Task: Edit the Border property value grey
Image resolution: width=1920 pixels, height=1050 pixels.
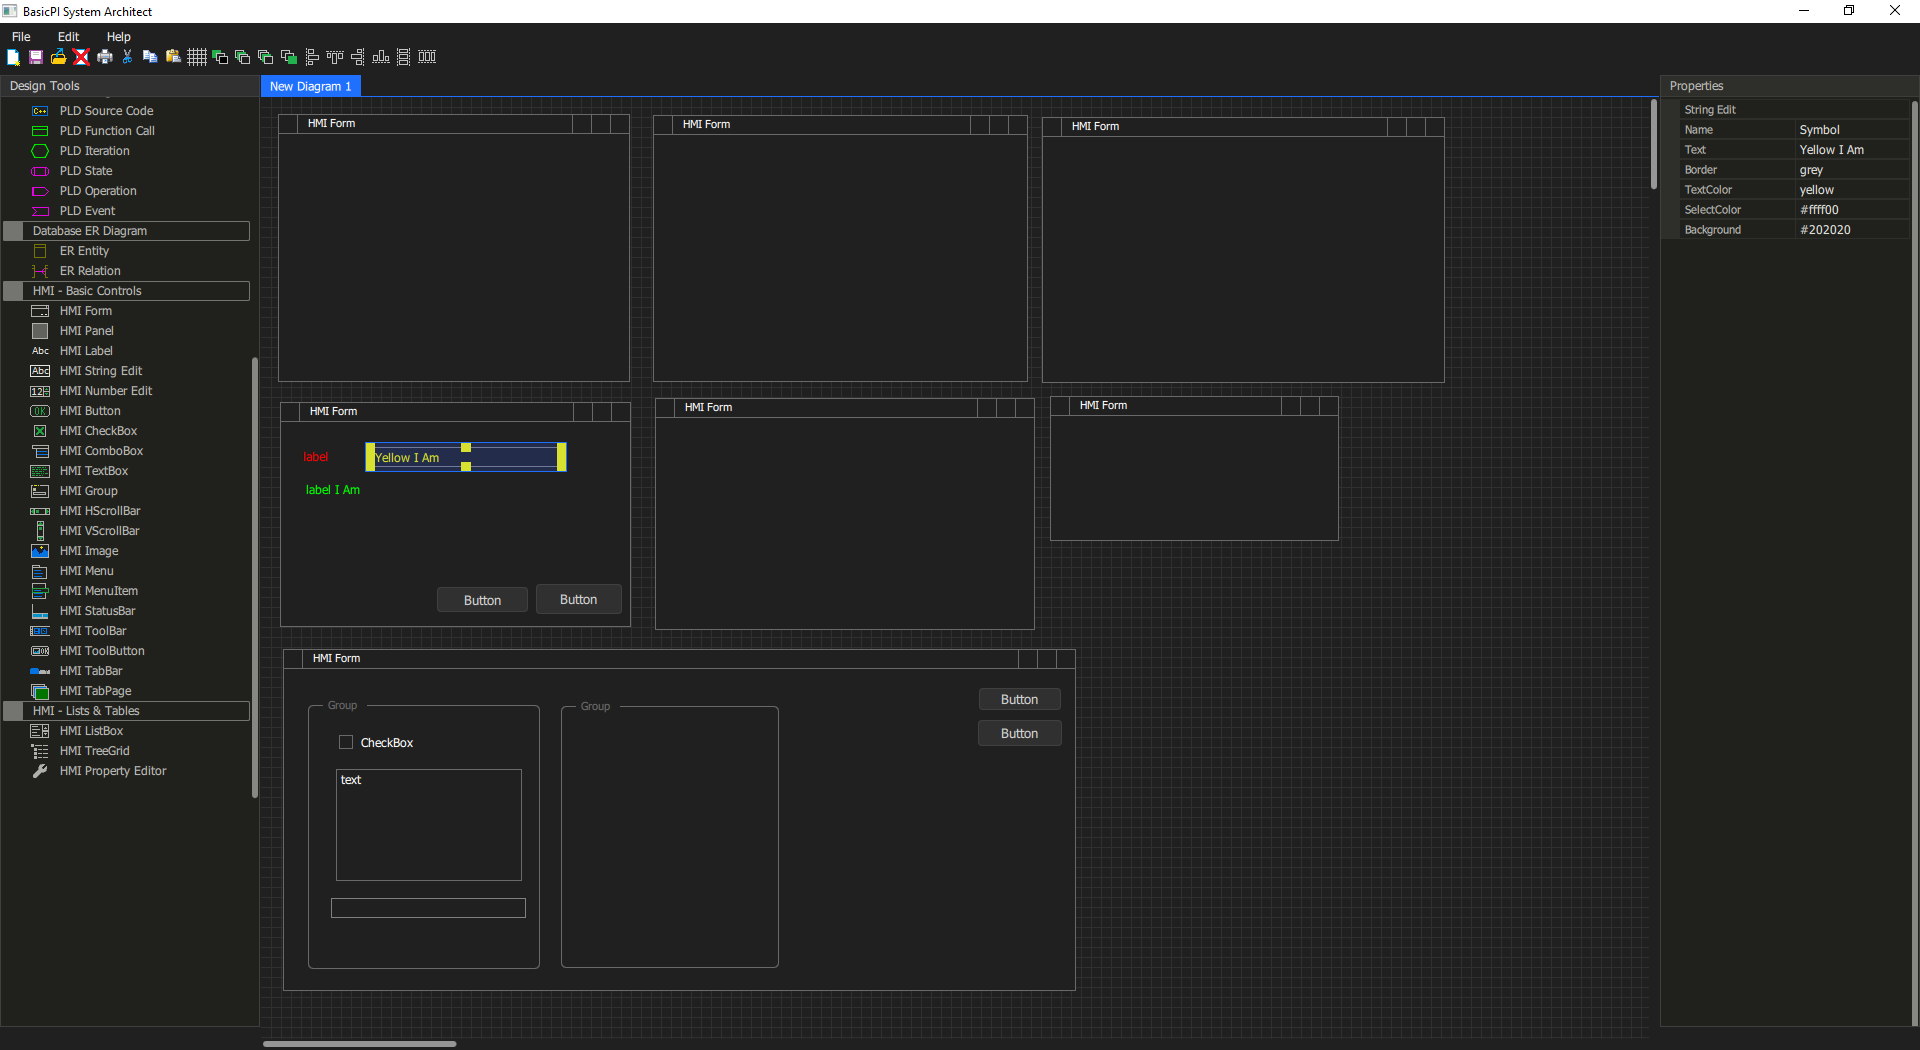Action: 1851,170
